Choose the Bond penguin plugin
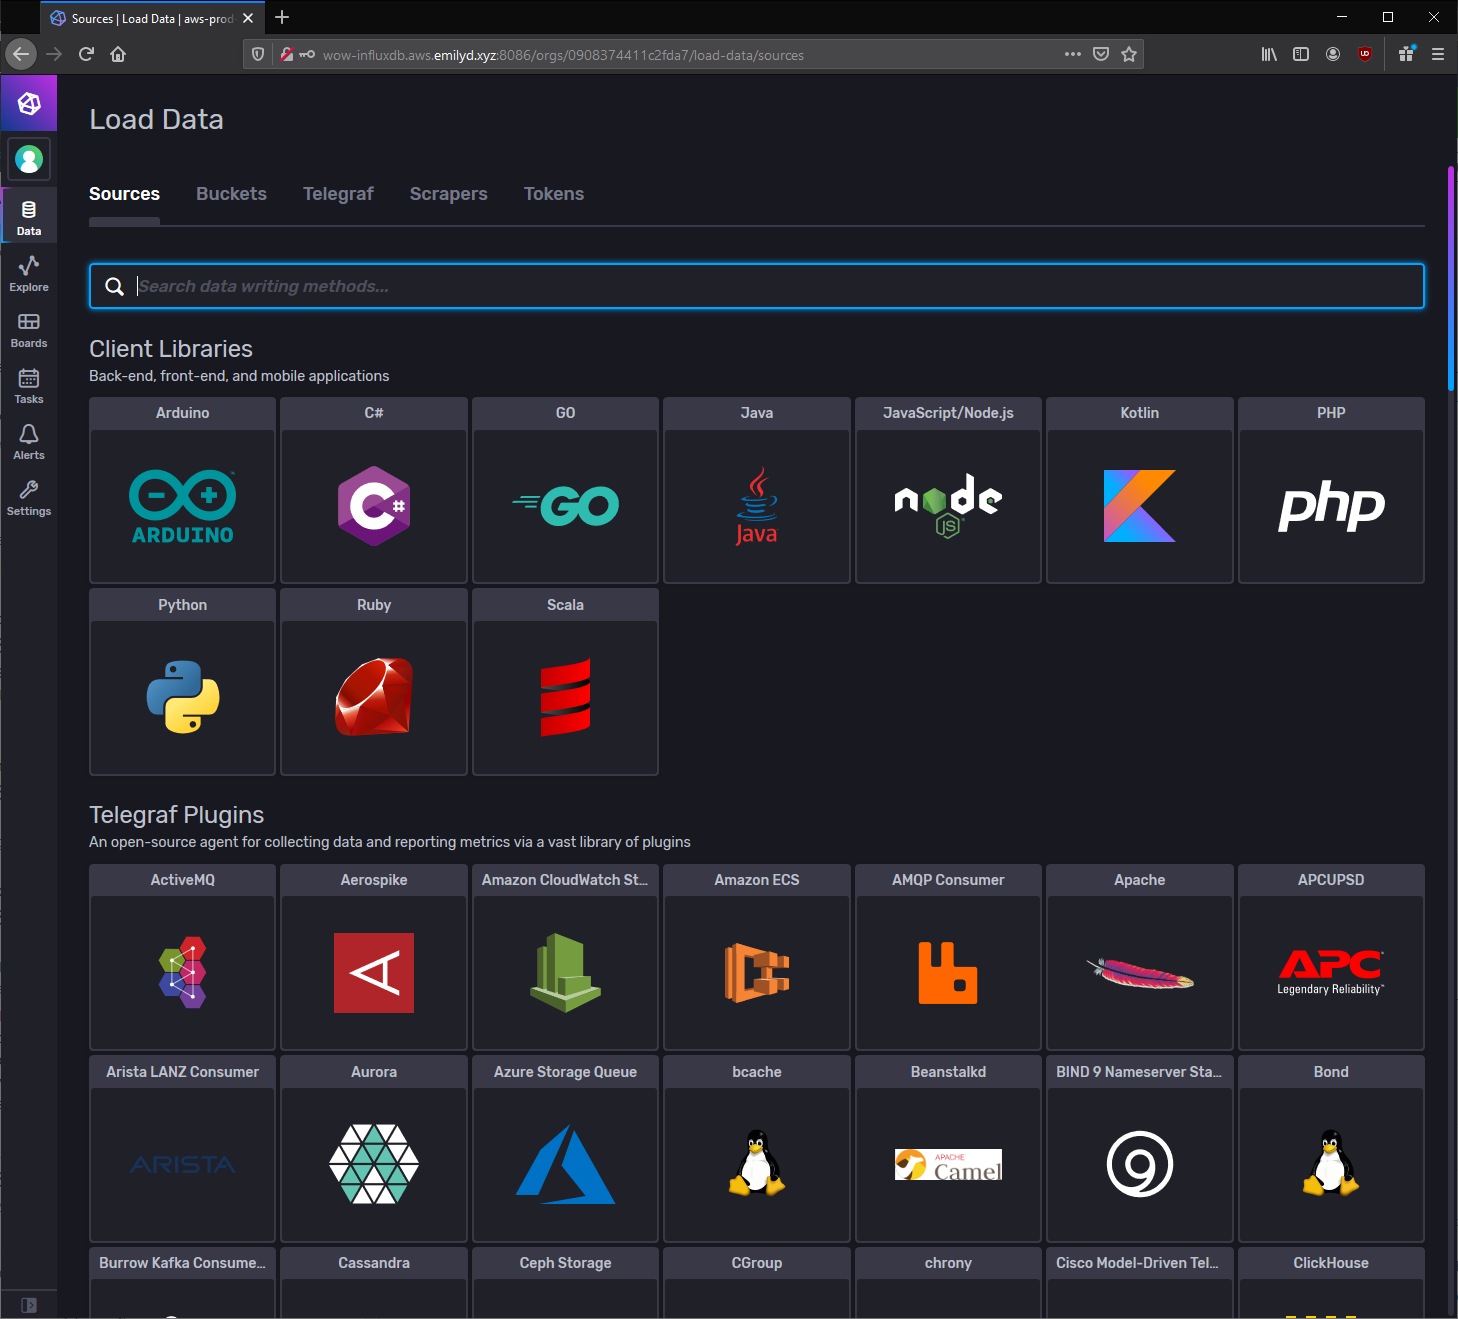Image resolution: width=1458 pixels, height=1319 pixels. [x=1331, y=1149]
